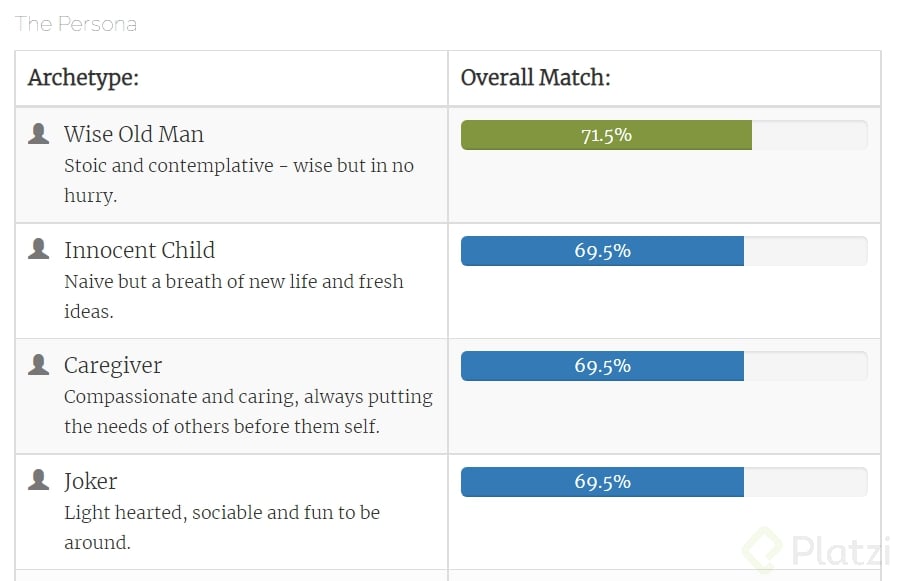899x581 pixels.
Task: Click the person icon beside Innocent Child
Action: [39, 250]
